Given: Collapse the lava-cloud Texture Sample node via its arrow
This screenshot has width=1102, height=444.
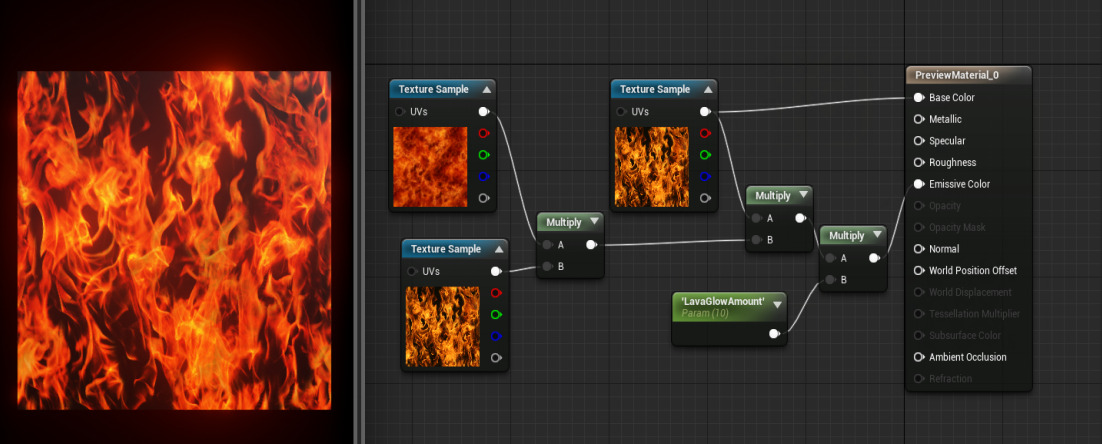Looking at the screenshot, I should [x=486, y=90].
